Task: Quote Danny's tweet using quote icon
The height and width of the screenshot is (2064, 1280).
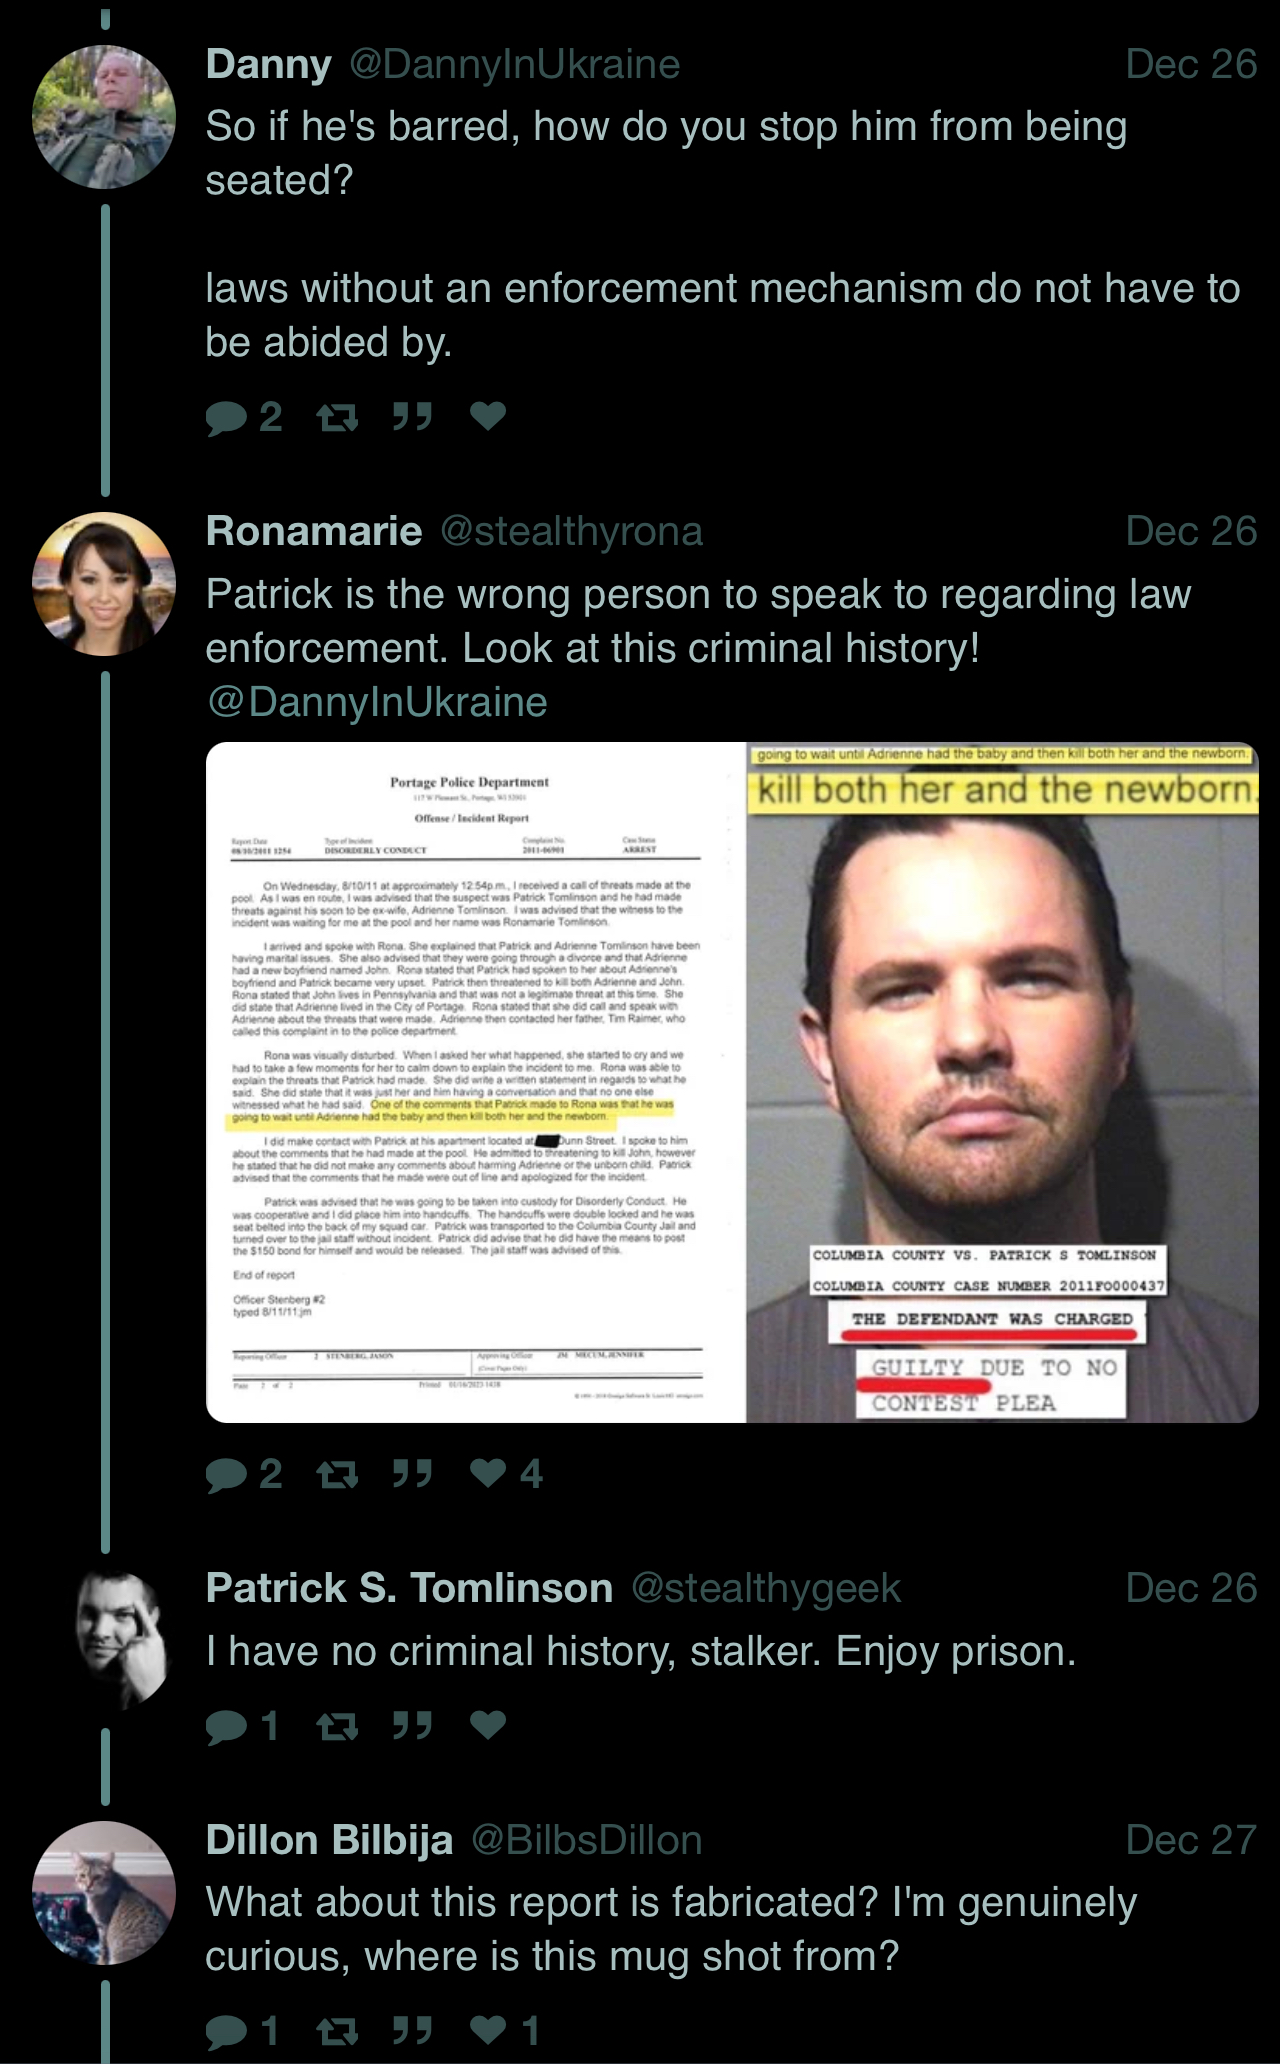Action: click(x=412, y=417)
